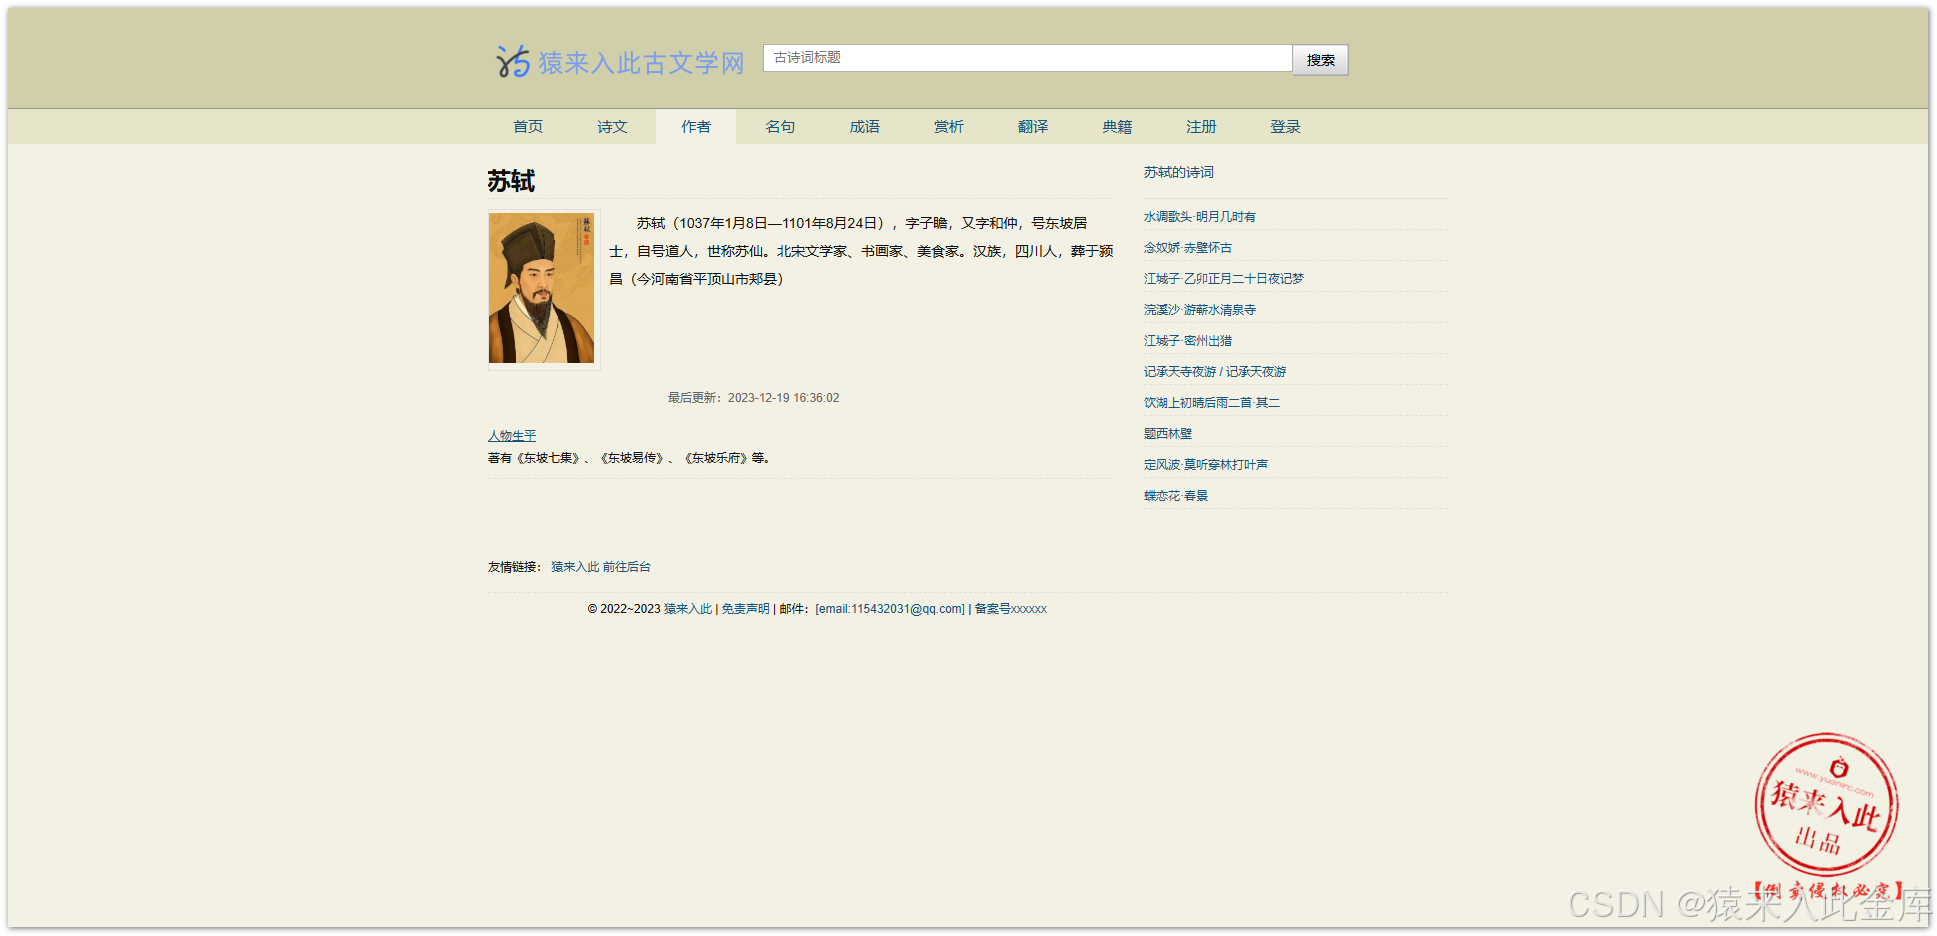Viewport: 1937px width, 936px height.
Task: Click 前往后台 admin link
Action: pos(627,567)
